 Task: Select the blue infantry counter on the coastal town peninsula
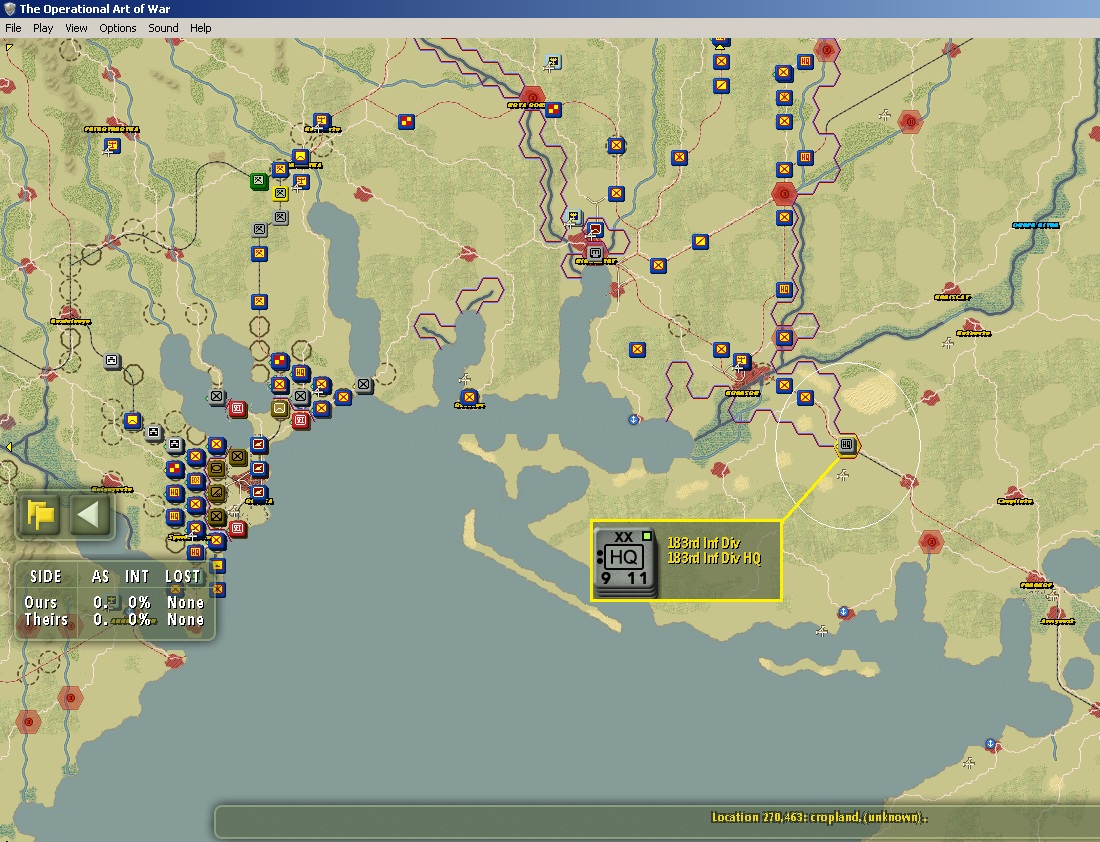point(469,397)
